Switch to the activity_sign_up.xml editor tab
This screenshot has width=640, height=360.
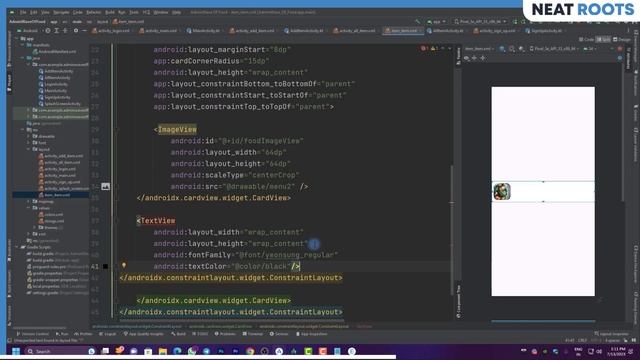click(x=494, y=31)
